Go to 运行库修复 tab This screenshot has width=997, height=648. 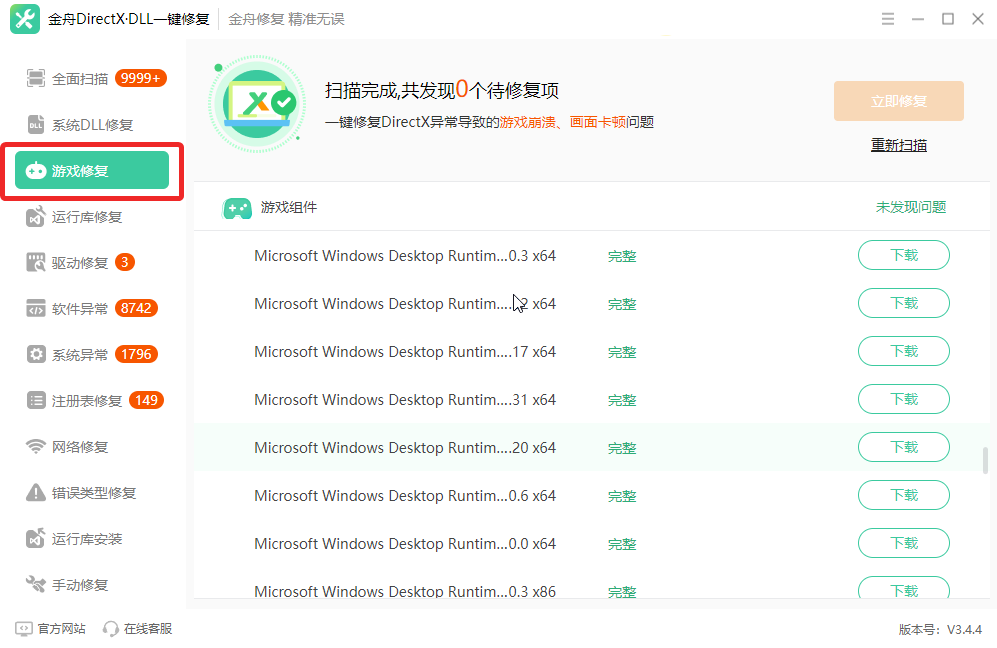(92, 217)
